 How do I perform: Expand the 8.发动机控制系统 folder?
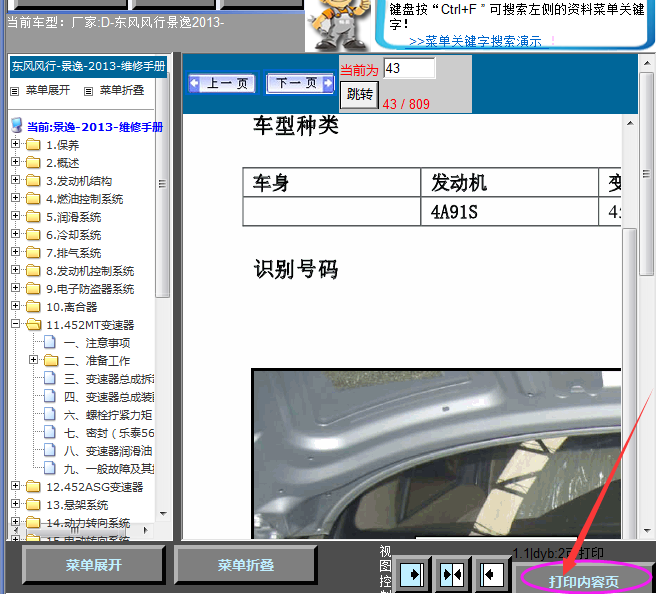[15, 269]
